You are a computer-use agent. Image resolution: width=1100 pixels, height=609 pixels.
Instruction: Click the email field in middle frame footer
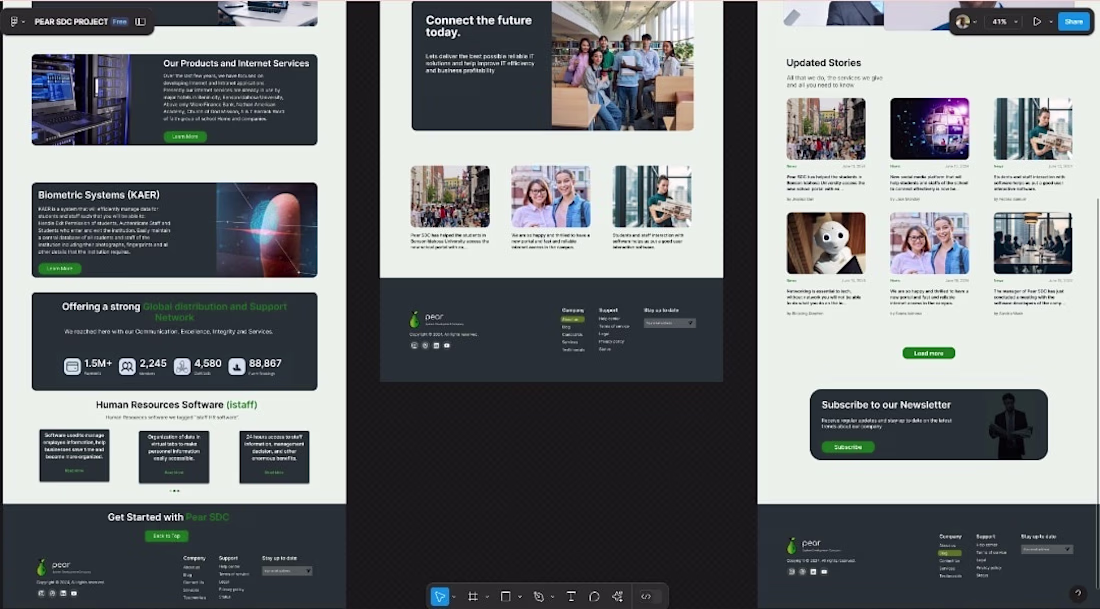(669, 323)
